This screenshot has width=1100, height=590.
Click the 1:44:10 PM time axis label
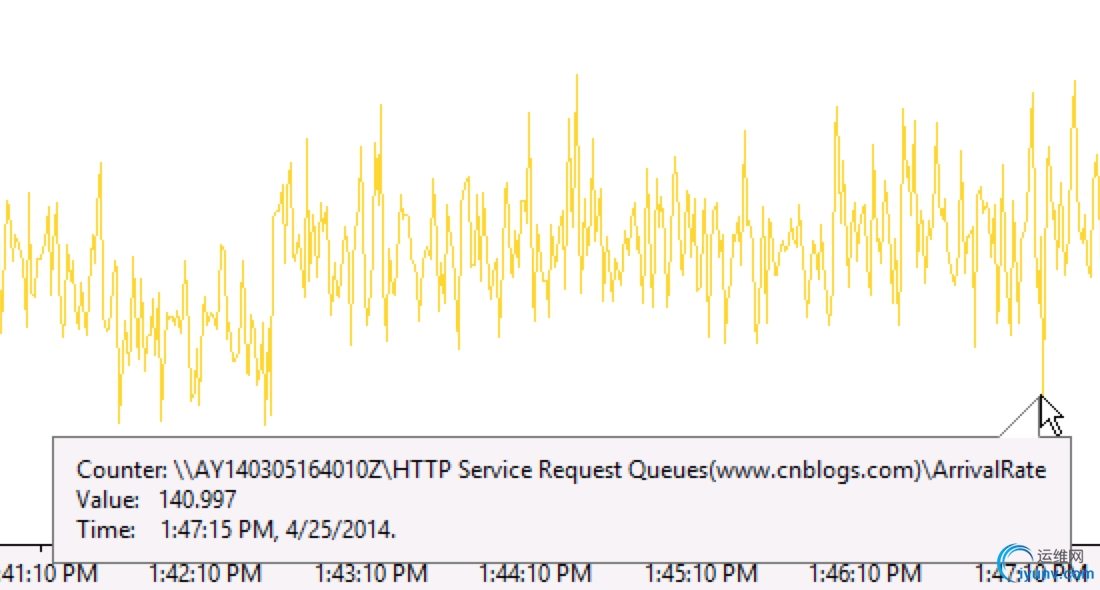[535, 574]
